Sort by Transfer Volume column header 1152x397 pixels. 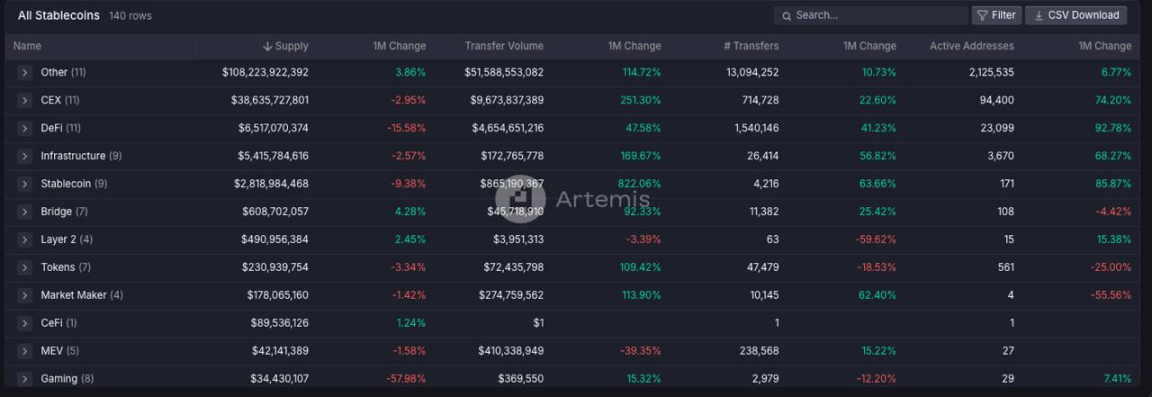[x=504, y=46]
